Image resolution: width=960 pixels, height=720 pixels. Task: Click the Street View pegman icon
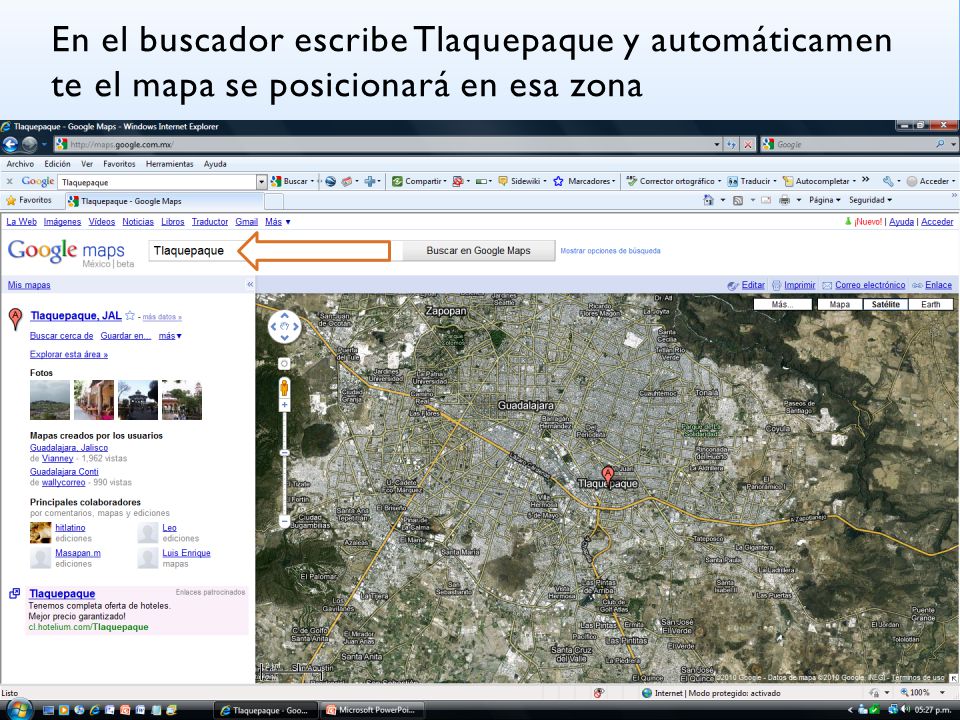pyautogui.click(x=284, y=388)
